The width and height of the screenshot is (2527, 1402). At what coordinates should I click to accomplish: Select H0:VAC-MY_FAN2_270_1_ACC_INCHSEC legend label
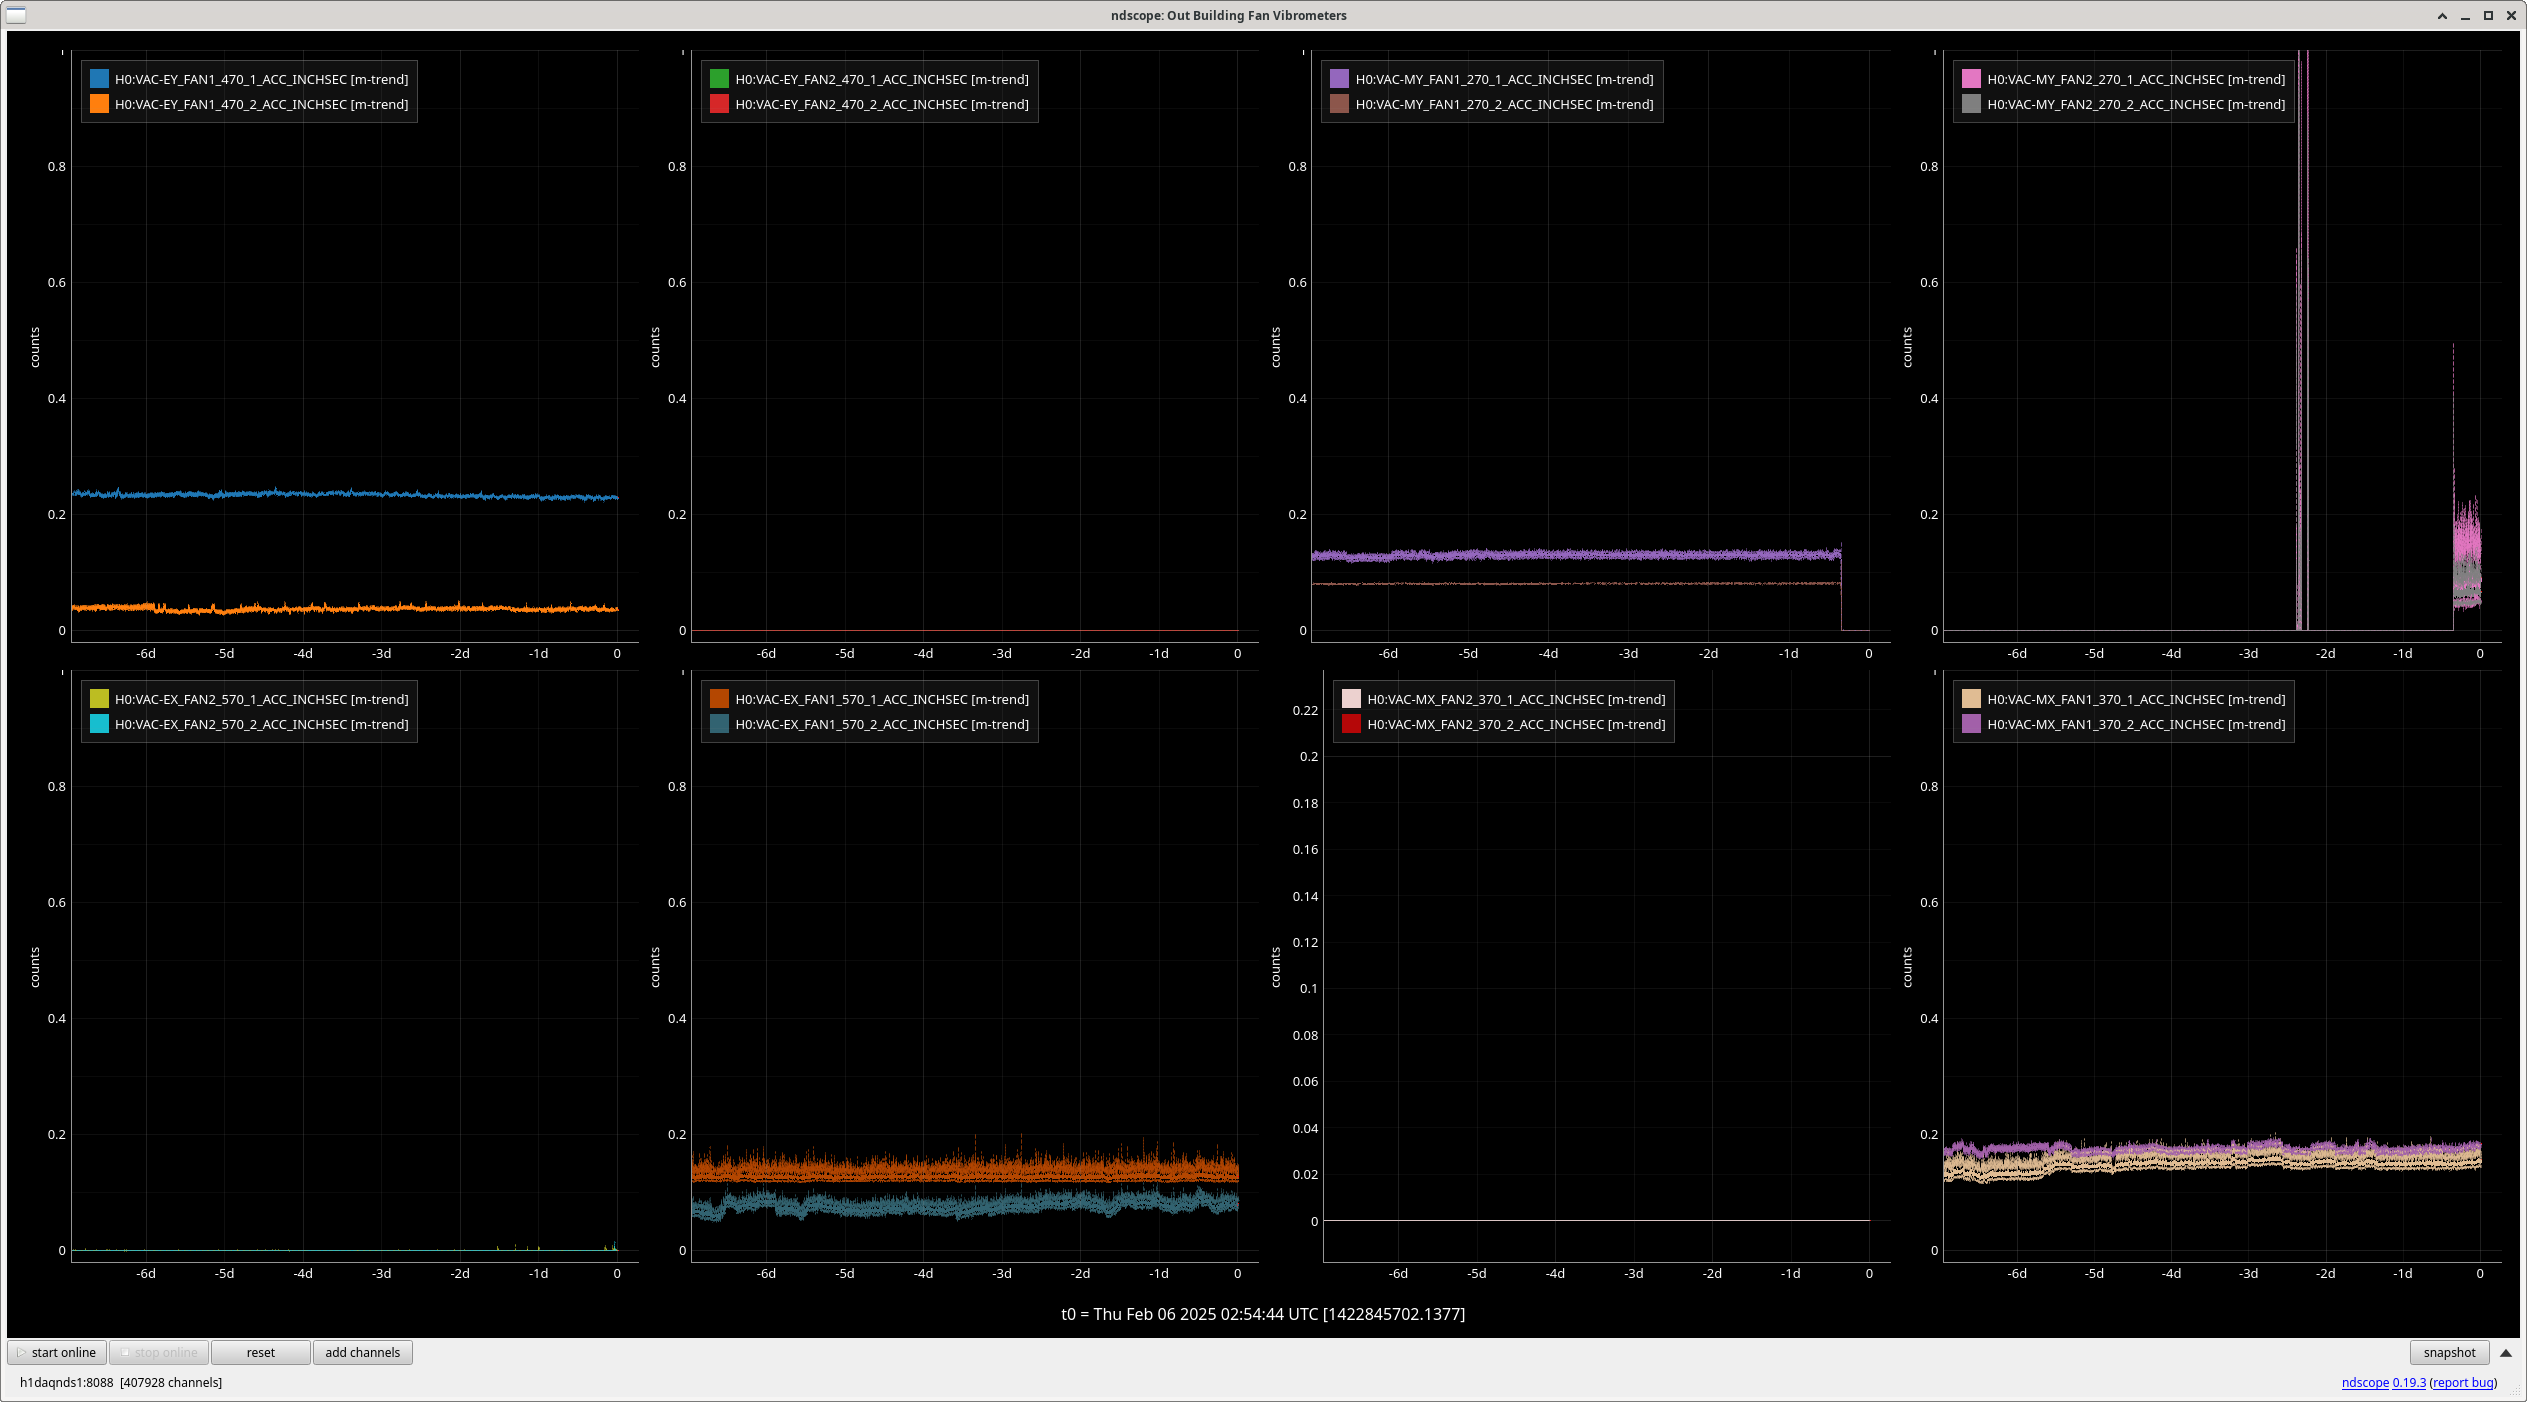[2136, 79]
